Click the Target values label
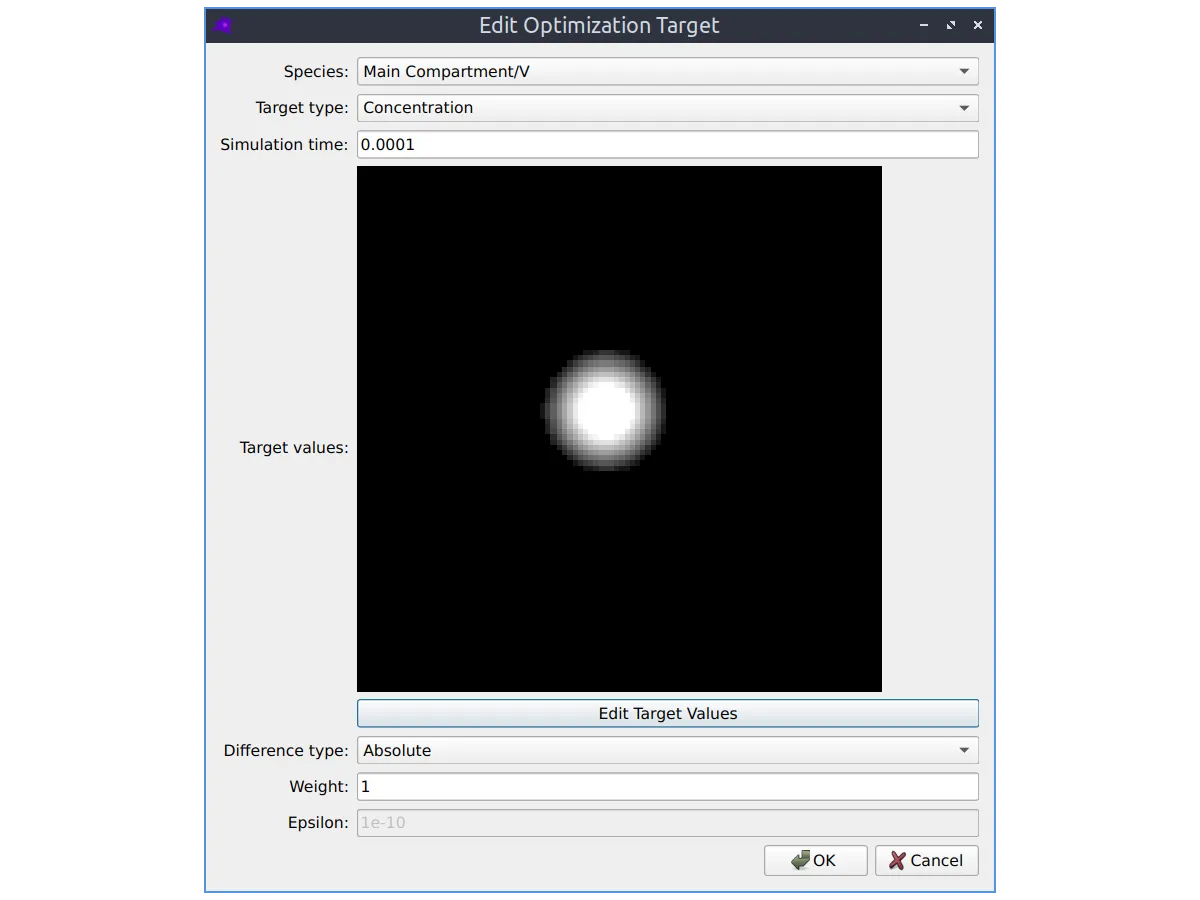Image resolution: width=1200 pixels, height=900 pixels. tap(294, 447)
